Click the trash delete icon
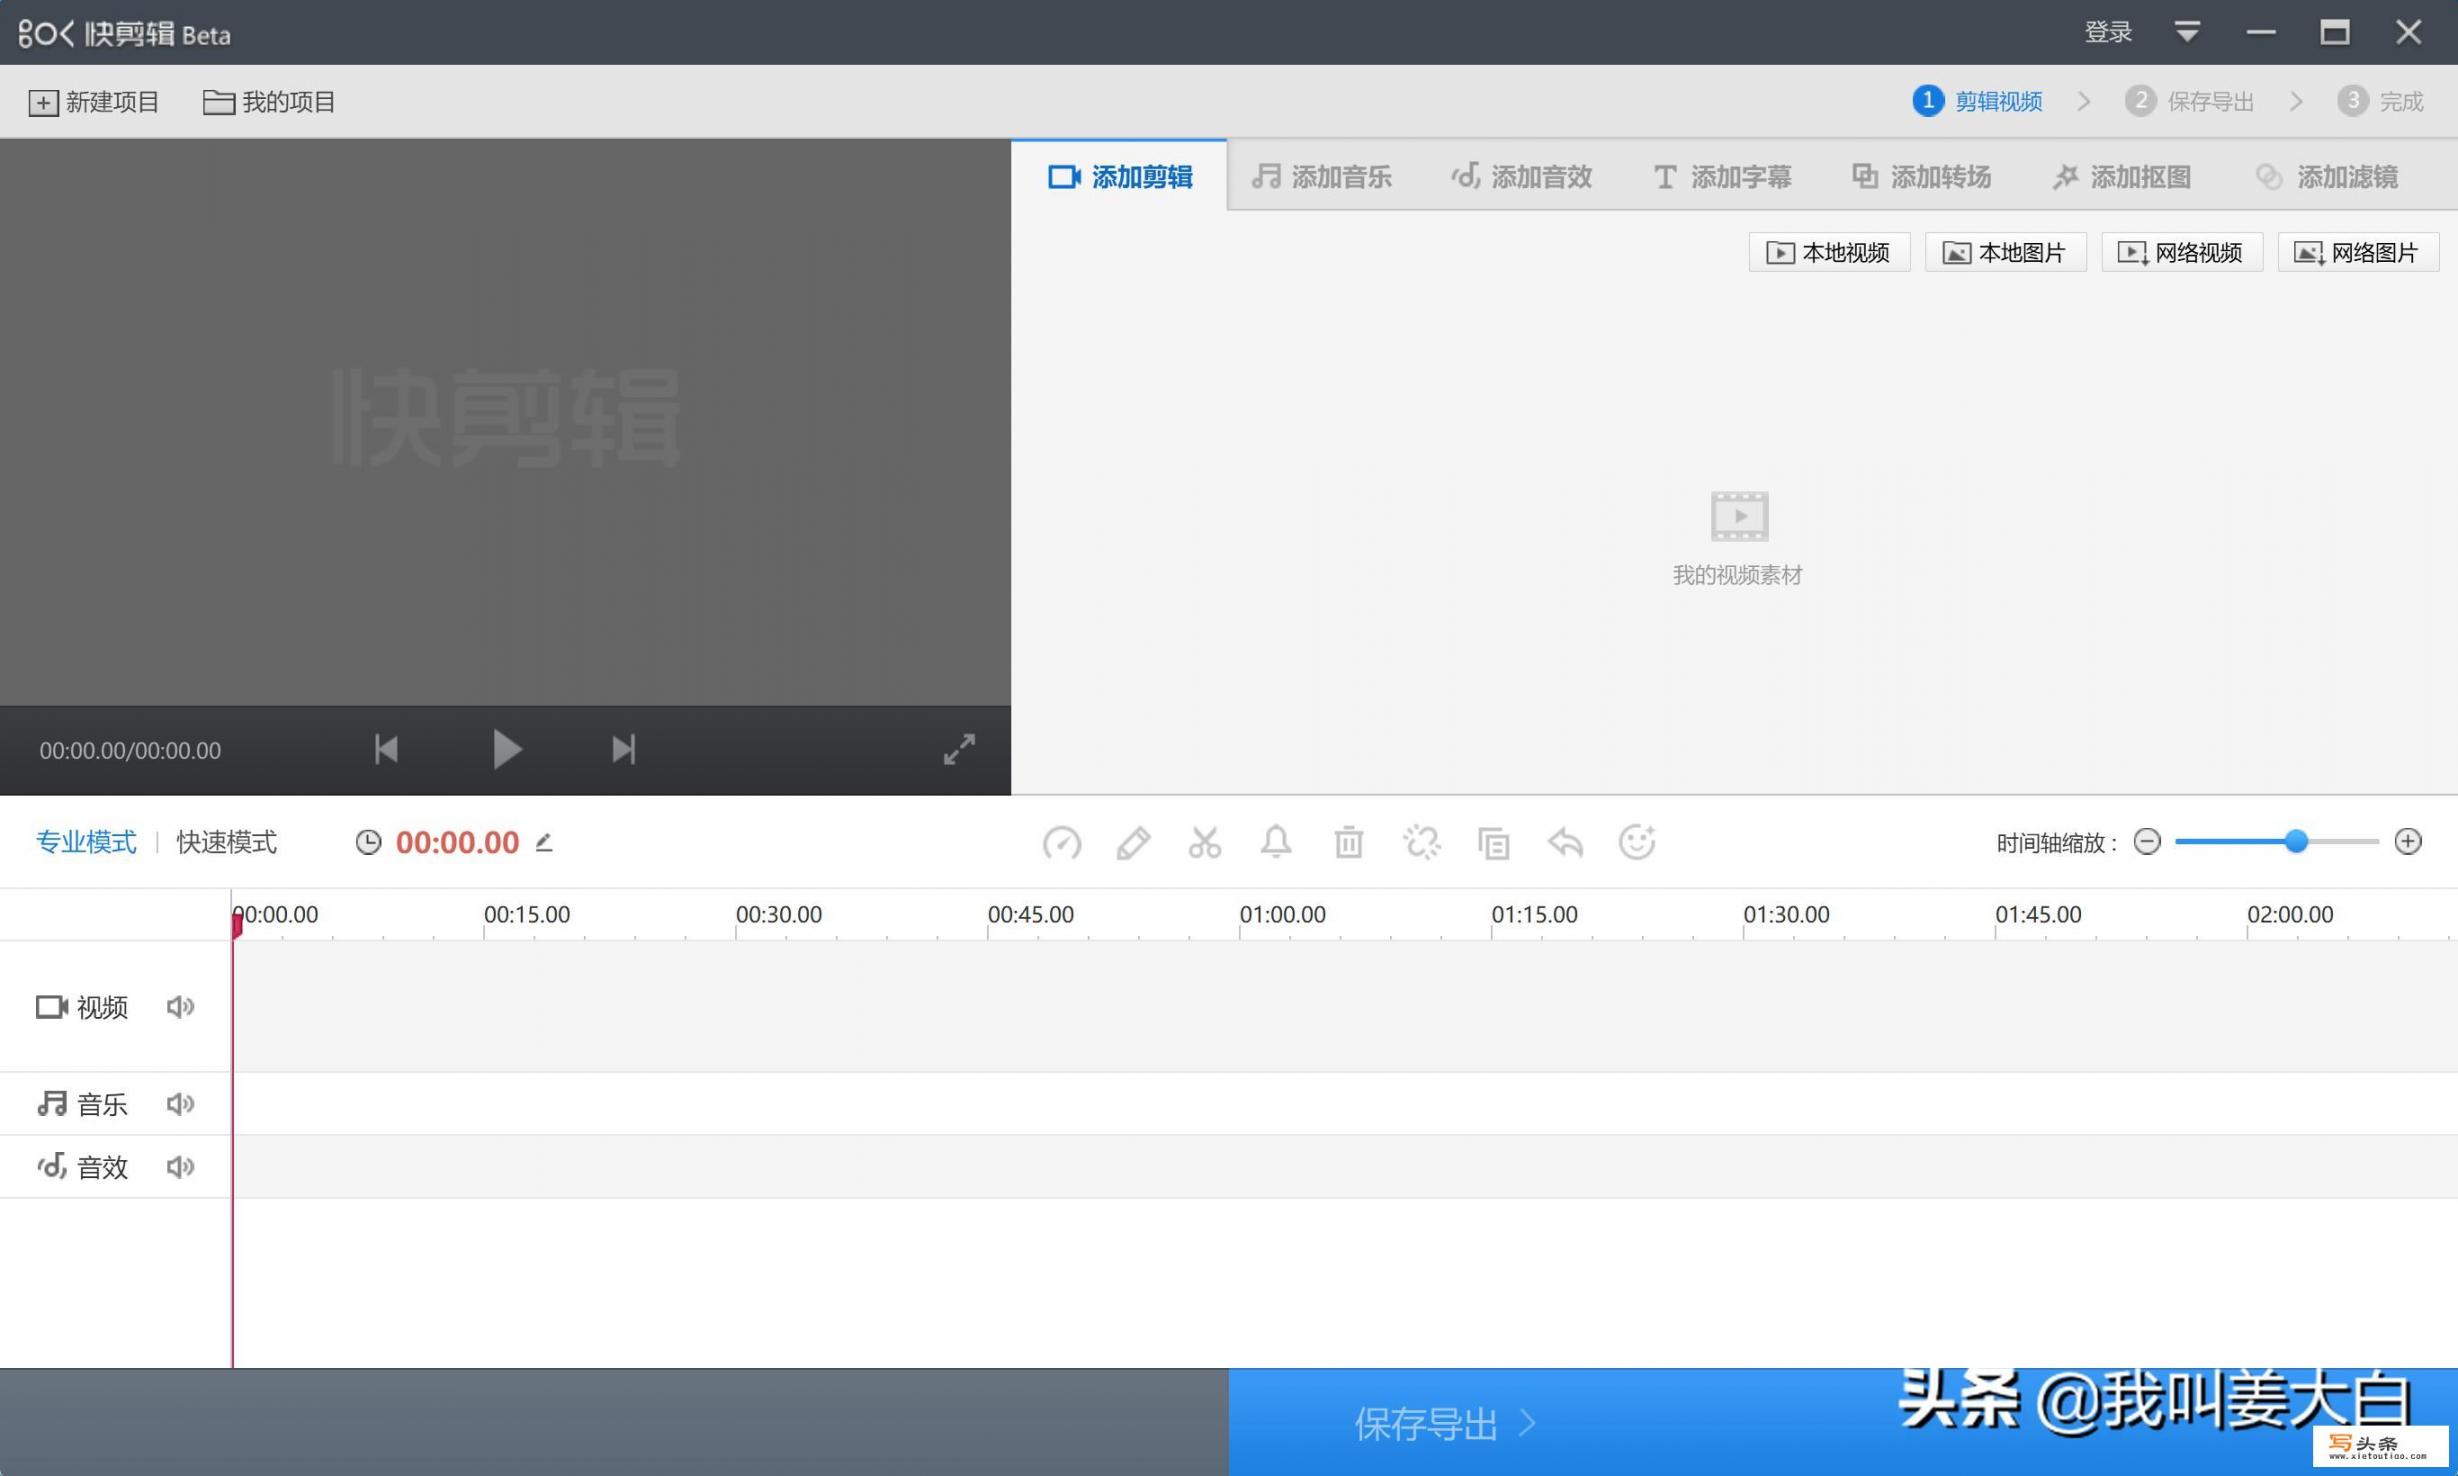This screenshot has height=1476, width=2458. pyautogui.click(x=1348, y=842)
